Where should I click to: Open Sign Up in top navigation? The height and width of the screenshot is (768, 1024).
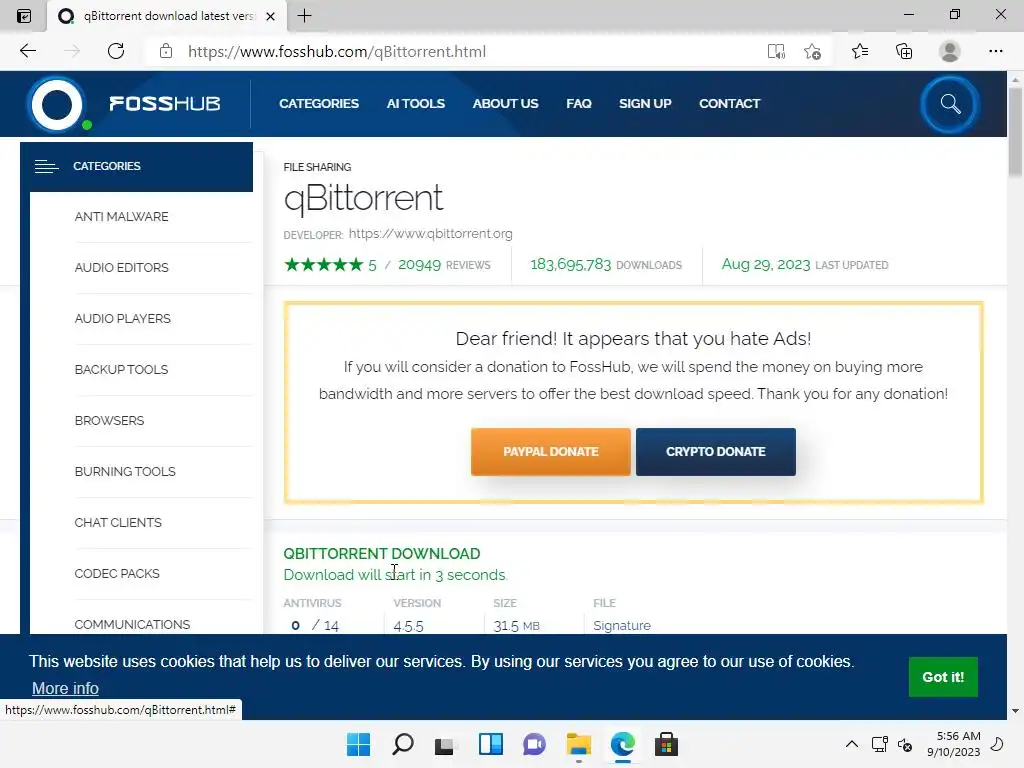tap(645, 104)
